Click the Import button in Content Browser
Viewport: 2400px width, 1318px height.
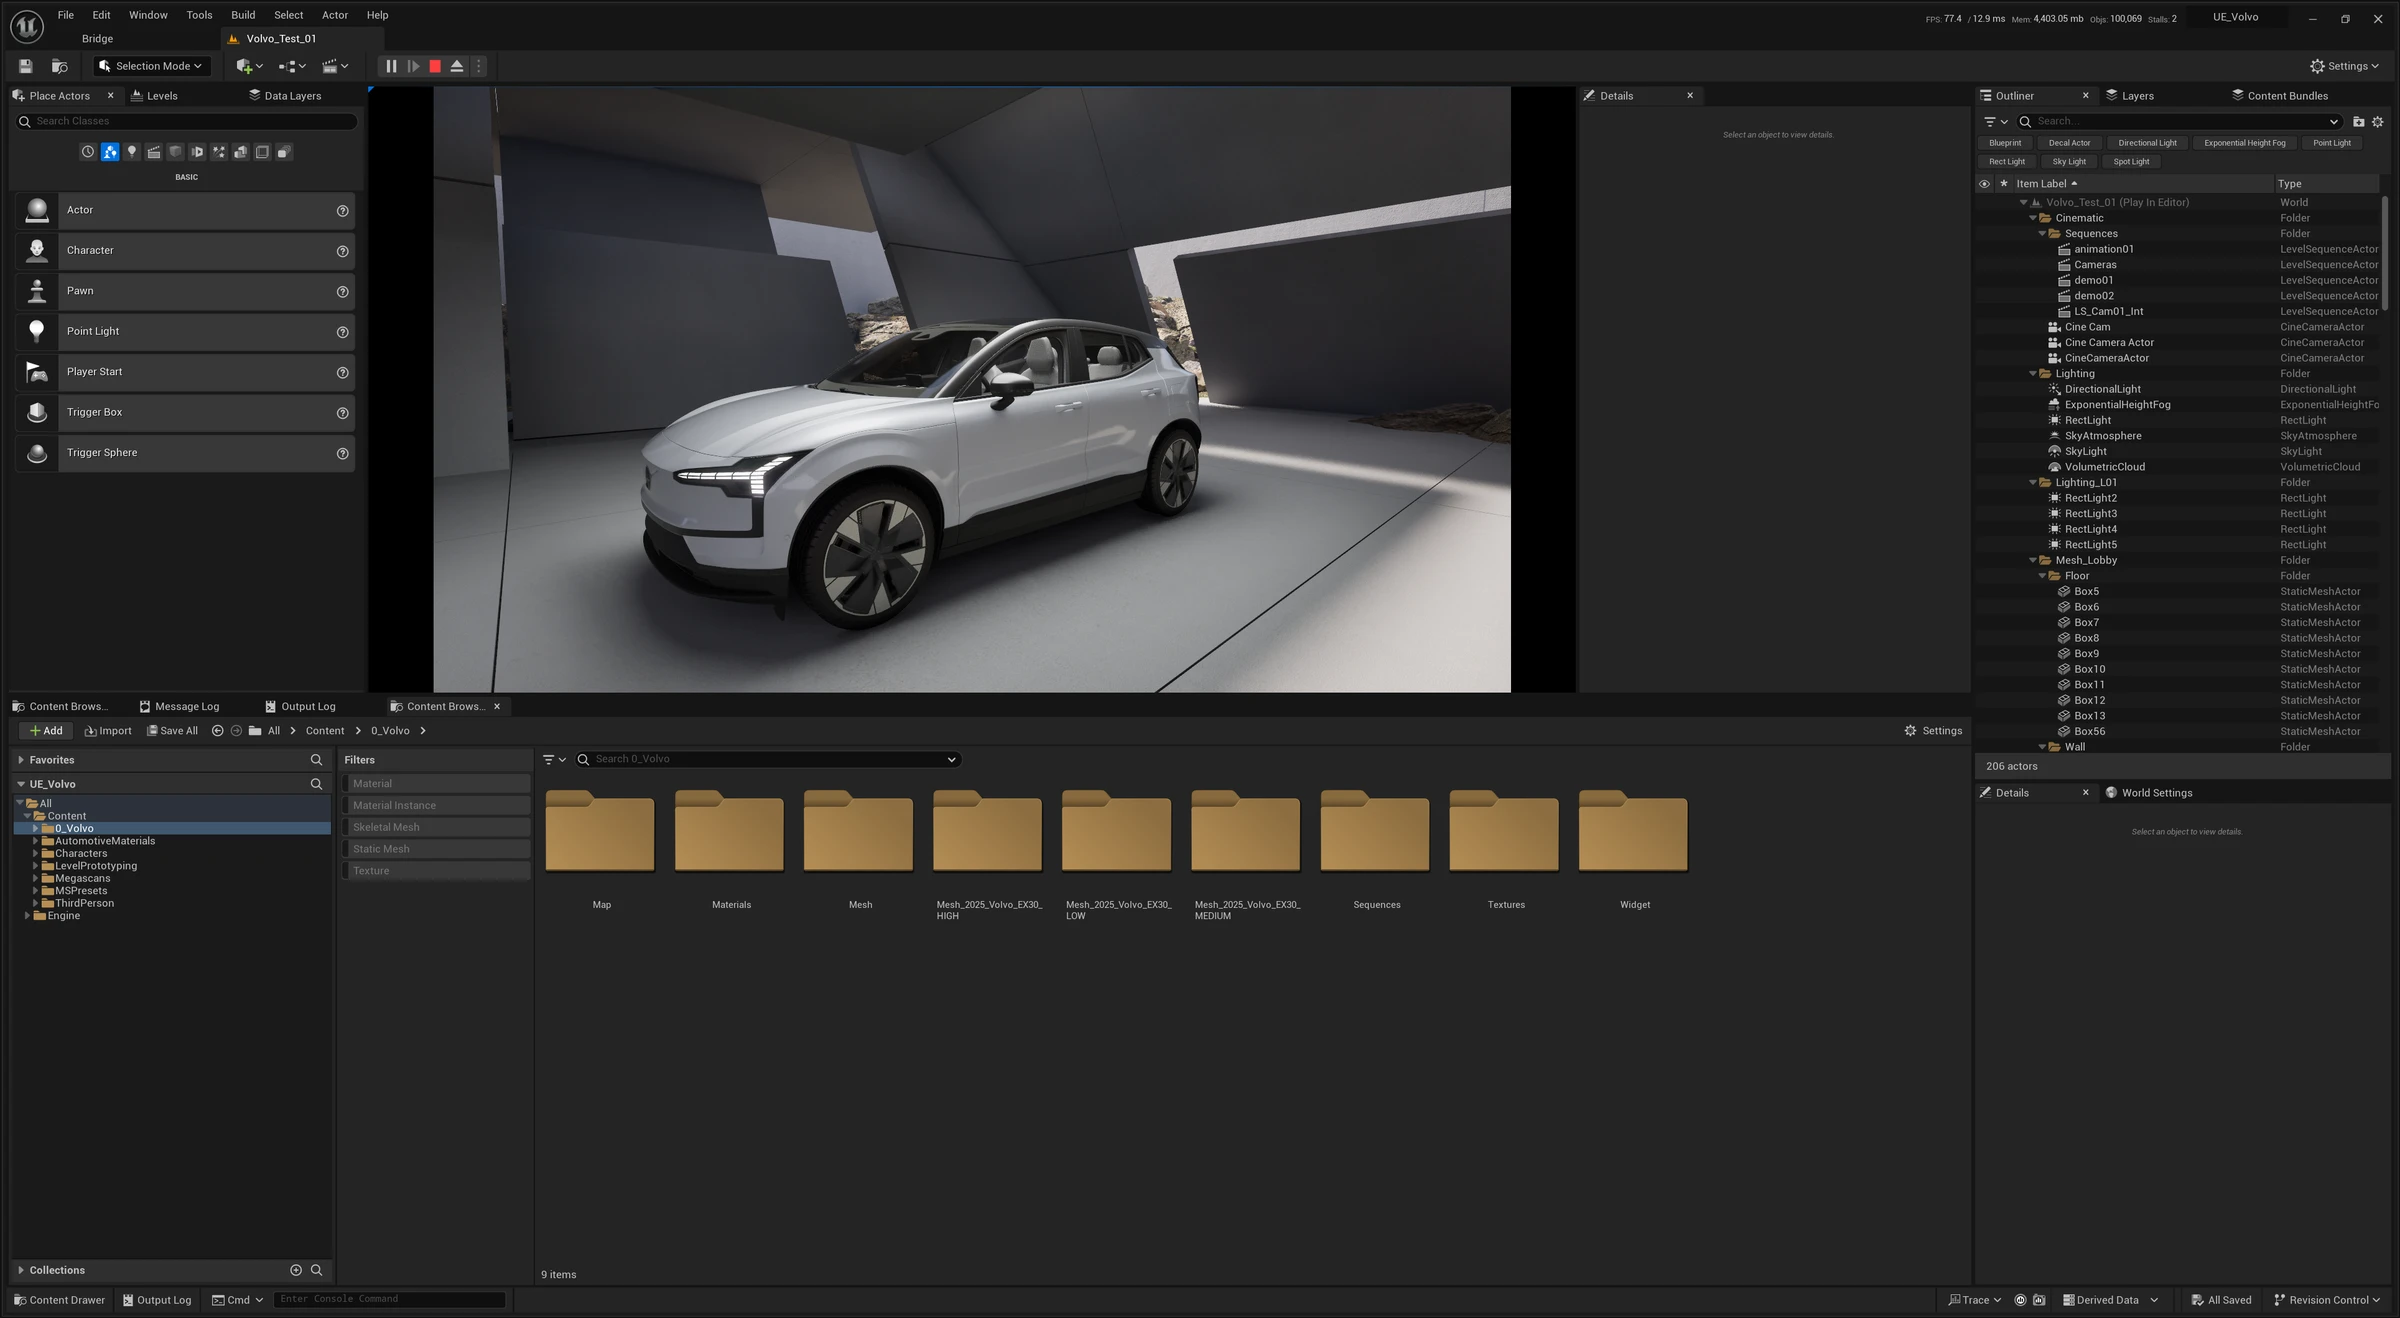108,731
